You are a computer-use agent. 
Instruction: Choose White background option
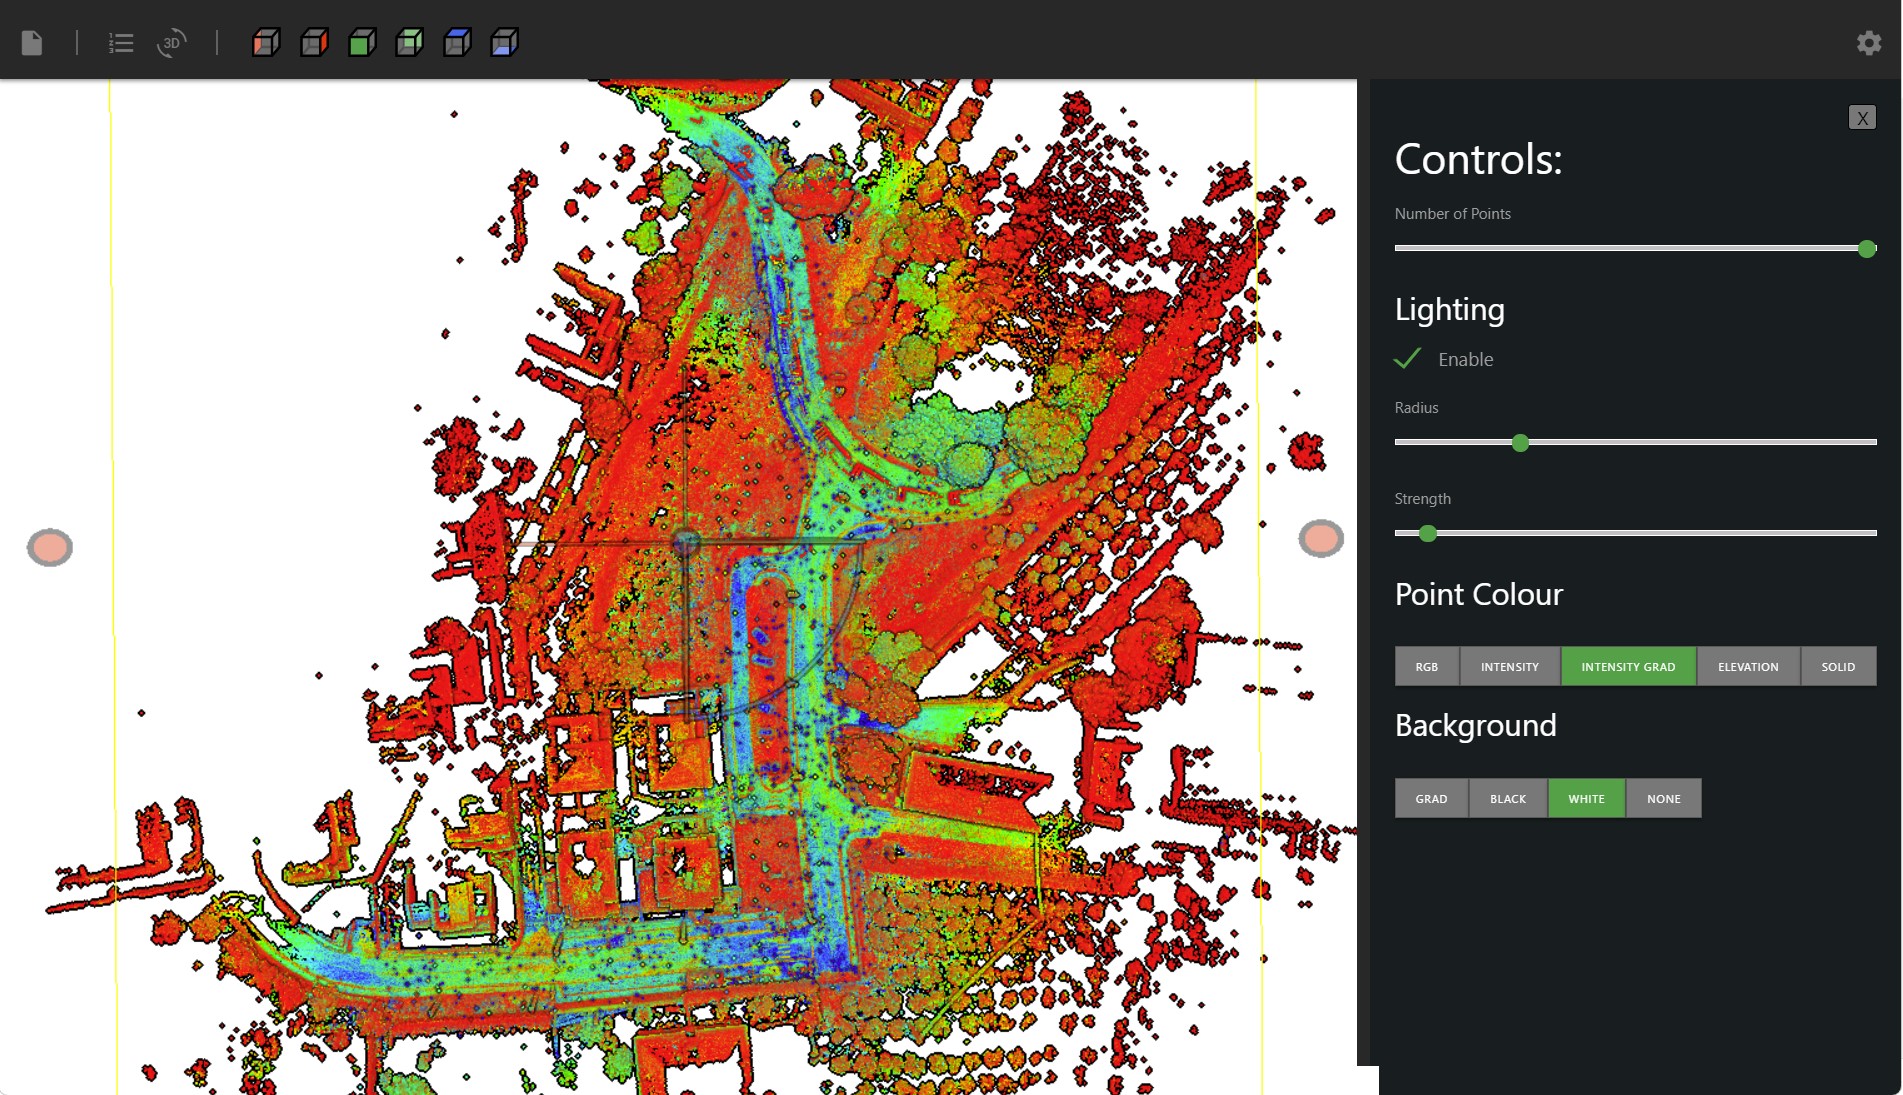[1586, 799]
